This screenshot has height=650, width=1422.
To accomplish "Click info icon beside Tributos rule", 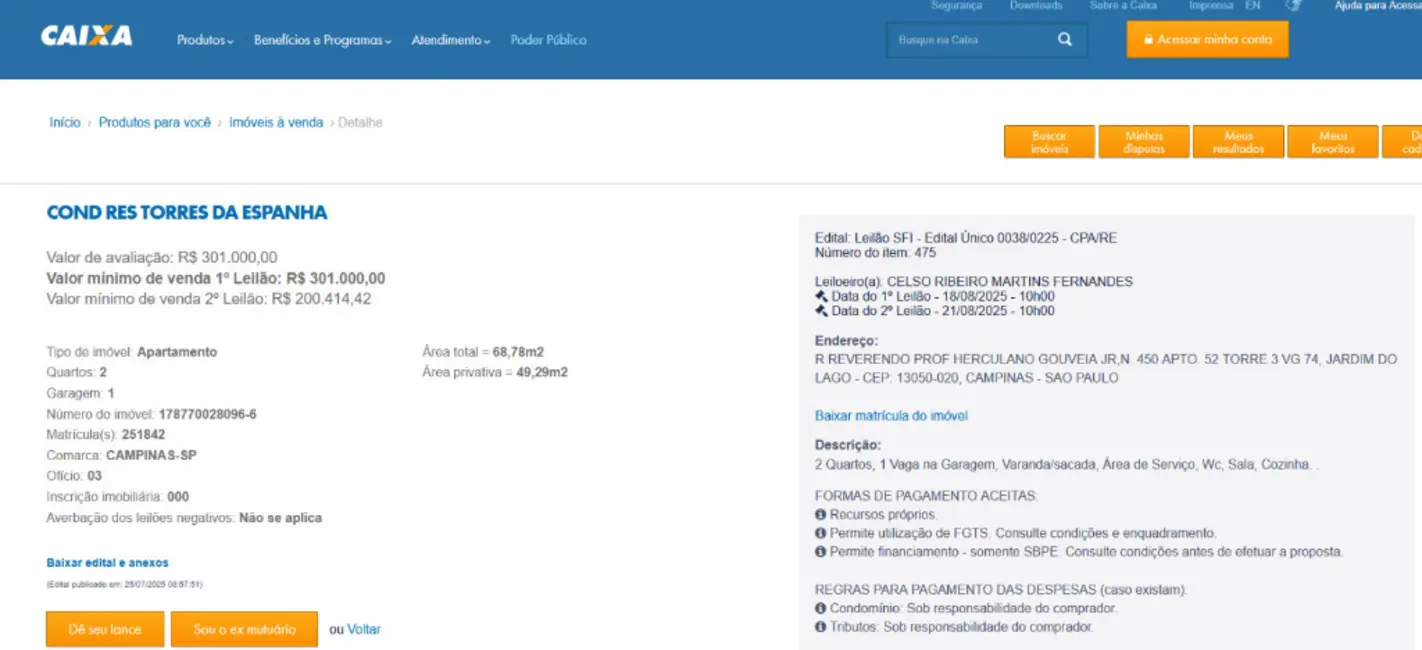I will (821, 628).
